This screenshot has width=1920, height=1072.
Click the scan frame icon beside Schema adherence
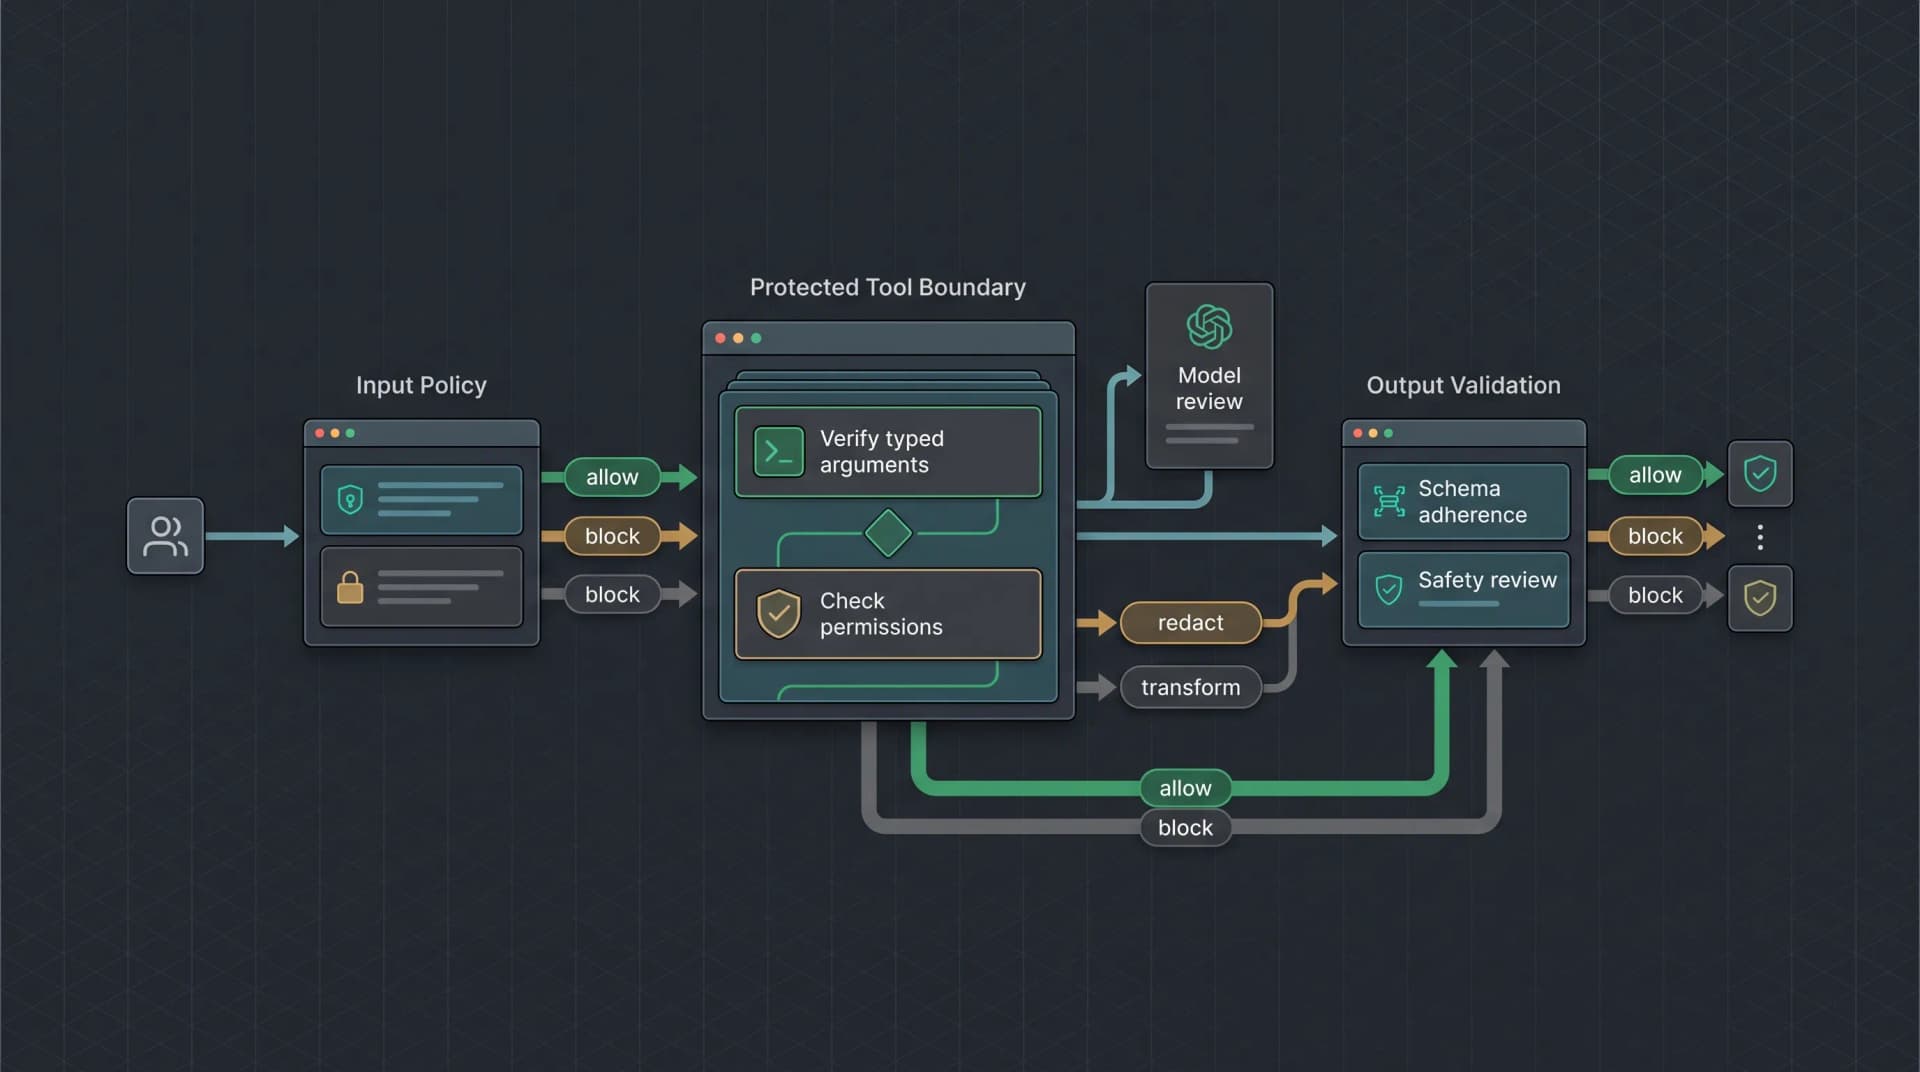click(1389, 501)
